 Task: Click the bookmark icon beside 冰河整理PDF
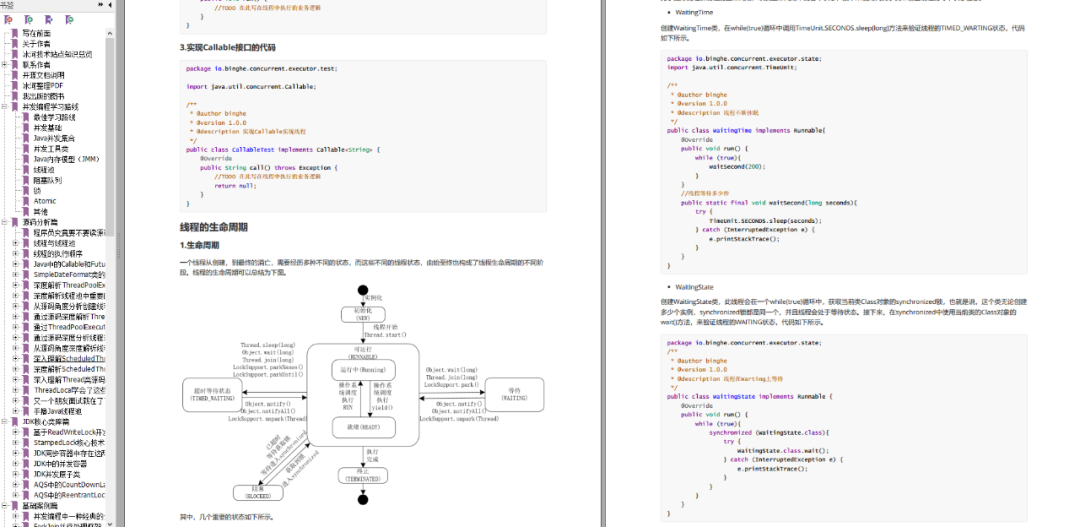point(14,86)
